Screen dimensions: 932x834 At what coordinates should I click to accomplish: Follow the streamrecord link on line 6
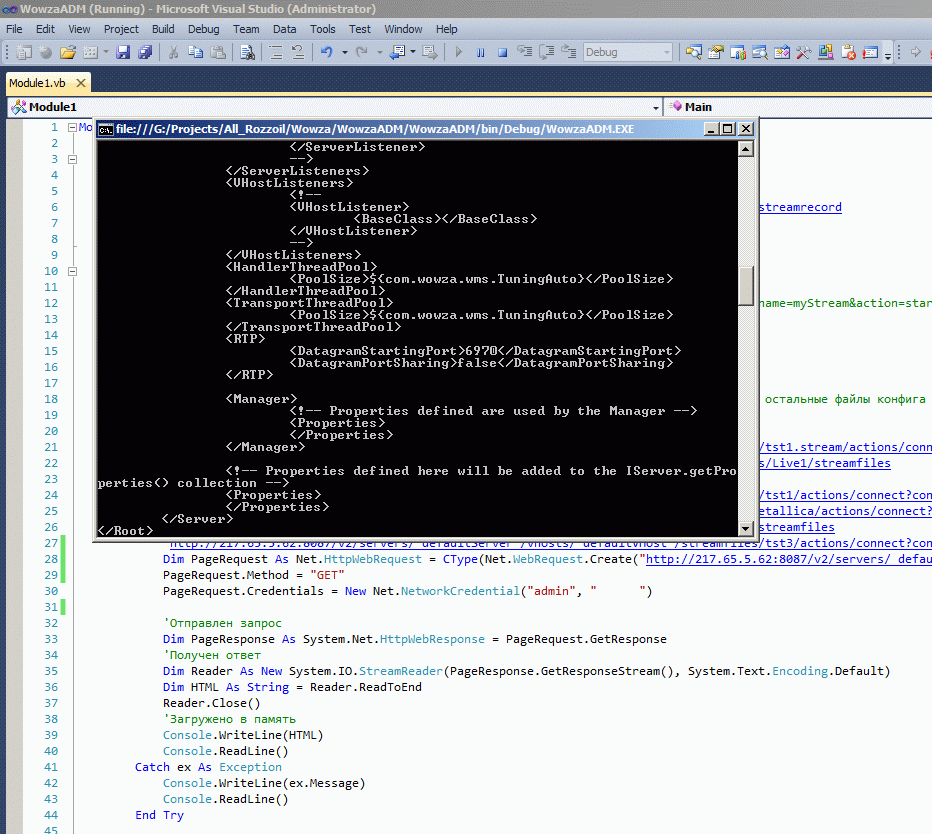coord(801,207)
